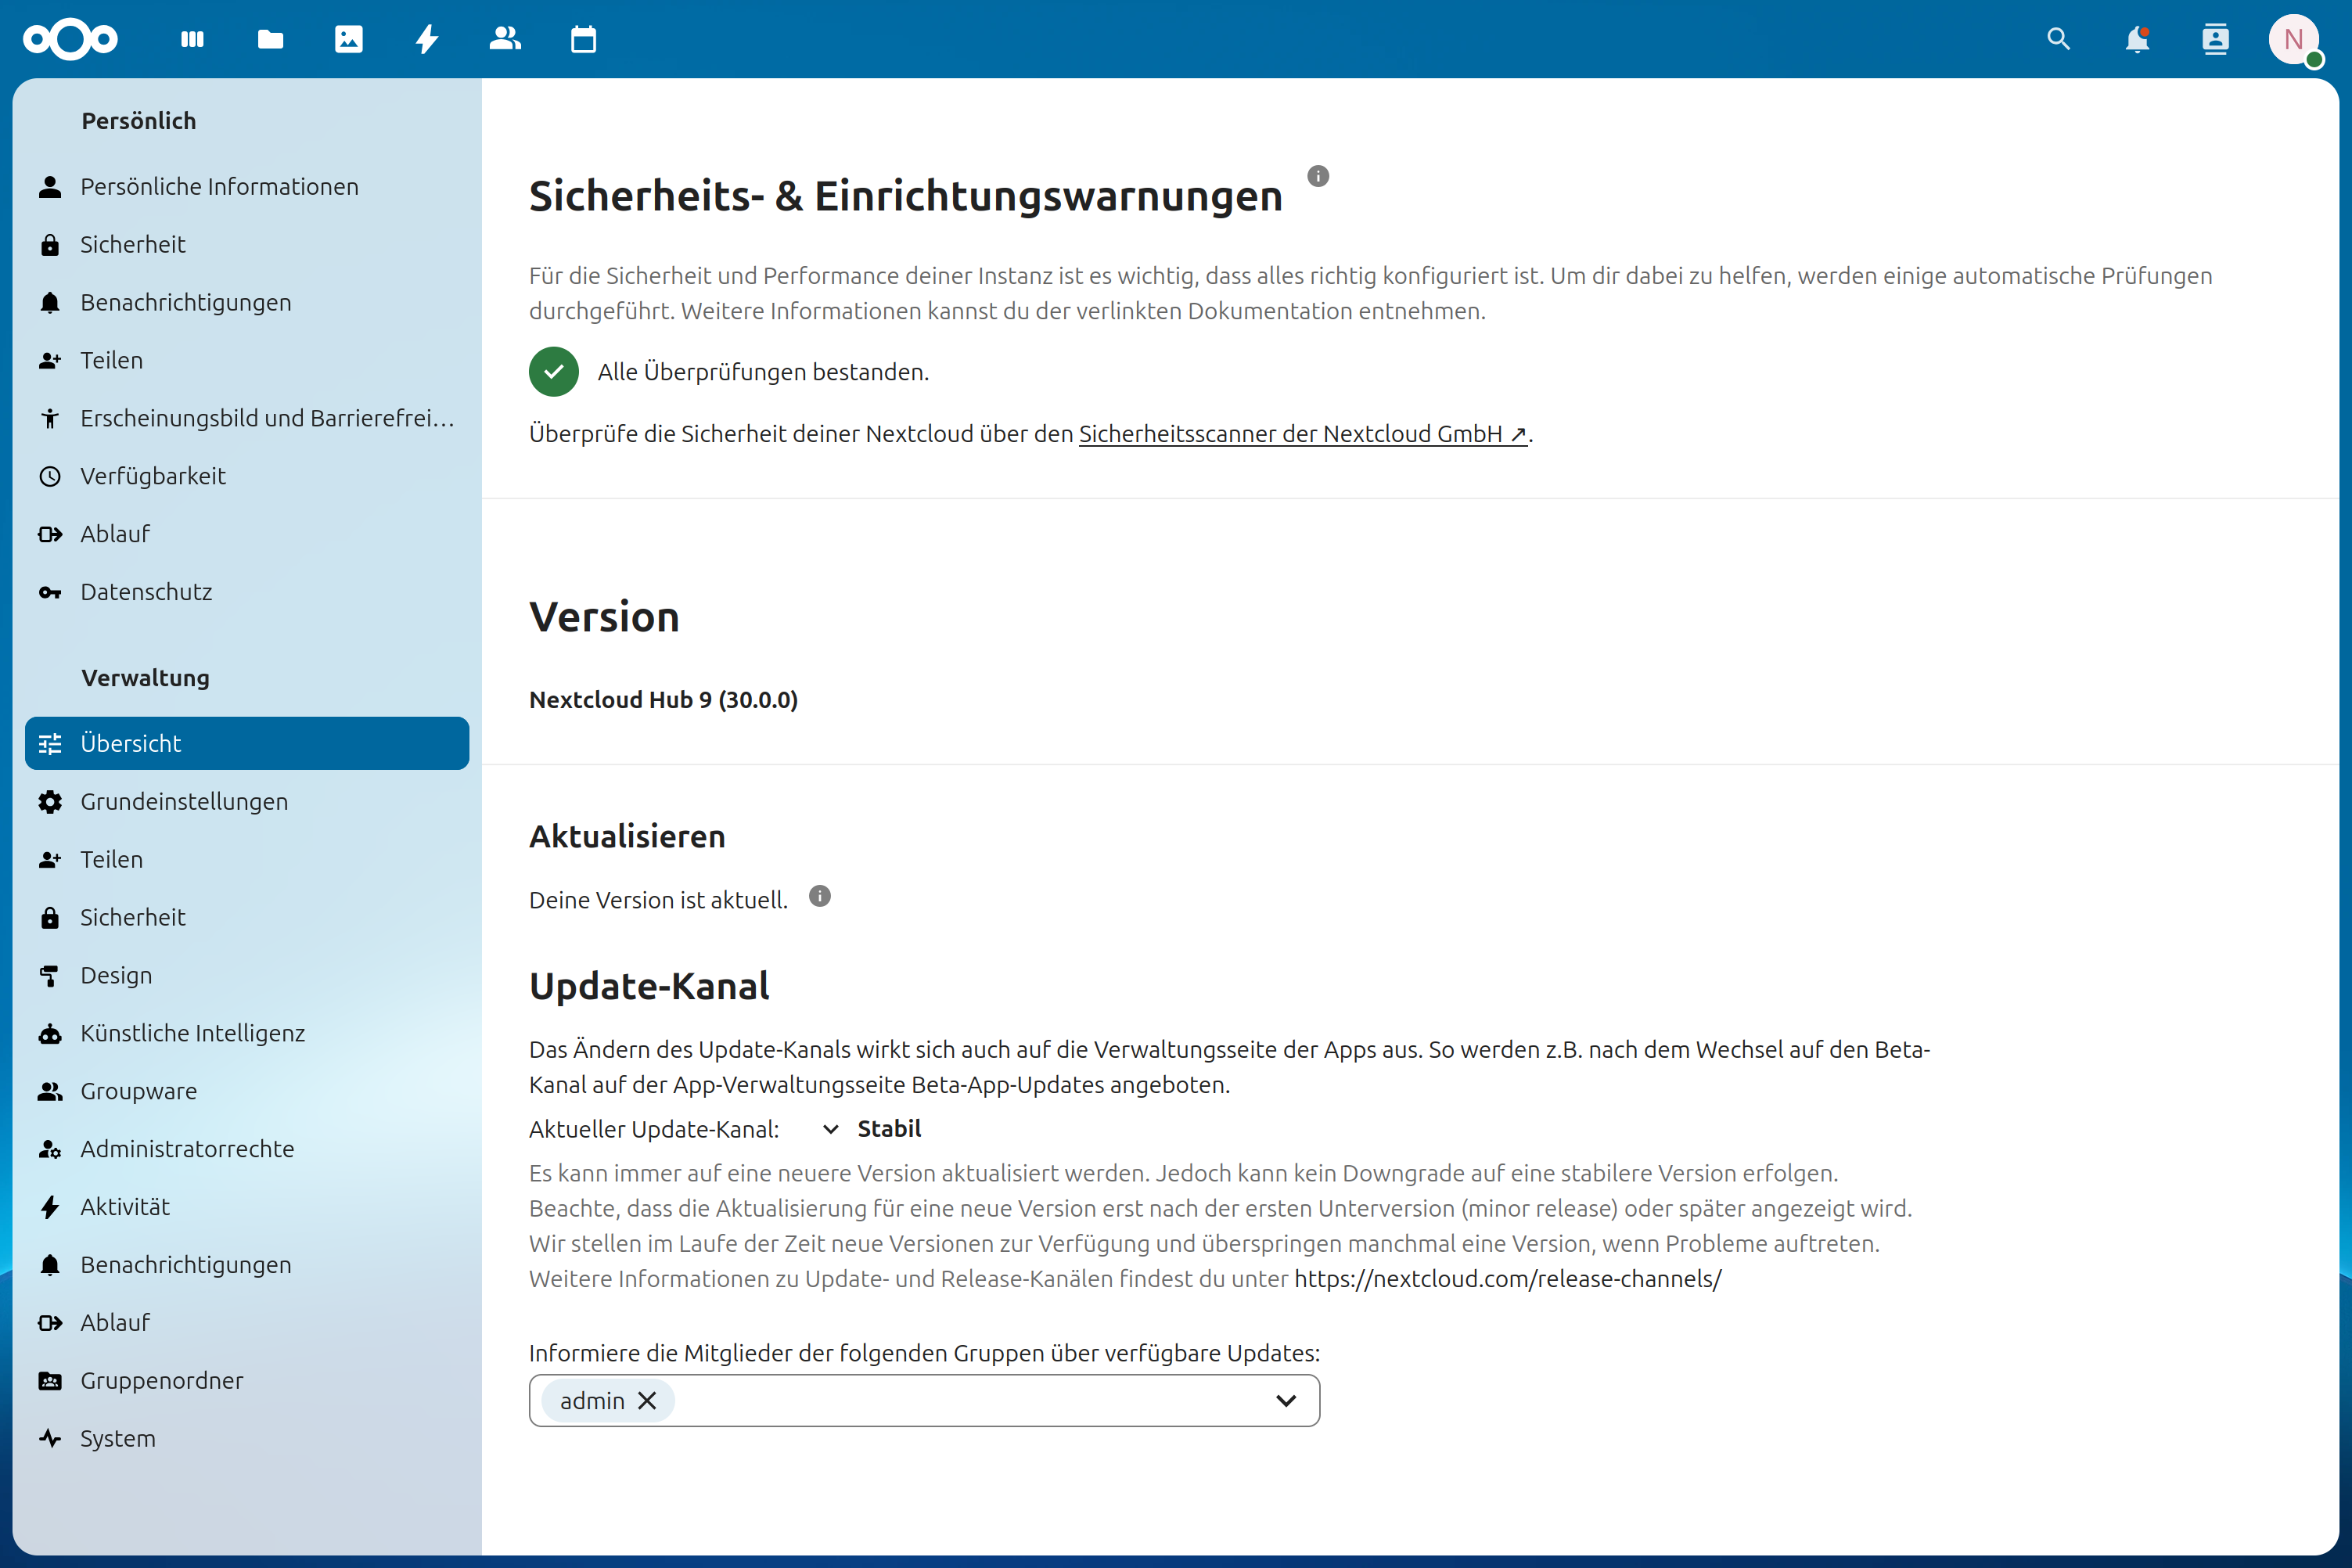Open Gruppenordner settings
This screenshot has height=1568, width=2352.
coord(247,1381)
